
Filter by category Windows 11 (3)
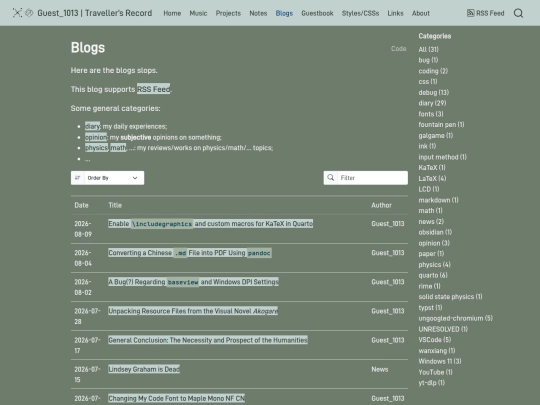pyautogui.click(x=440, y=361)
